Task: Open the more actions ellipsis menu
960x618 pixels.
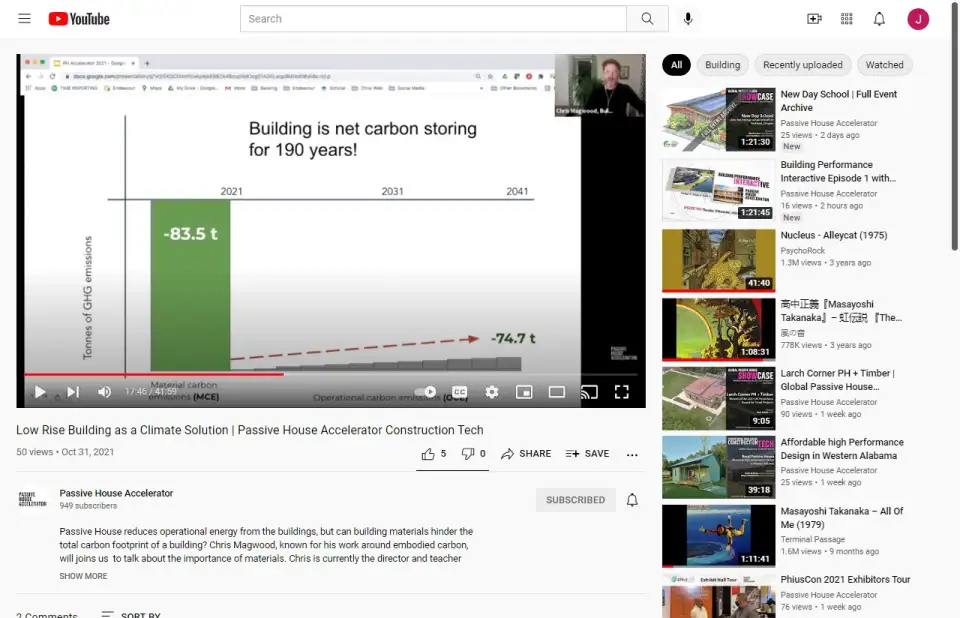Action: click(632, 454)
